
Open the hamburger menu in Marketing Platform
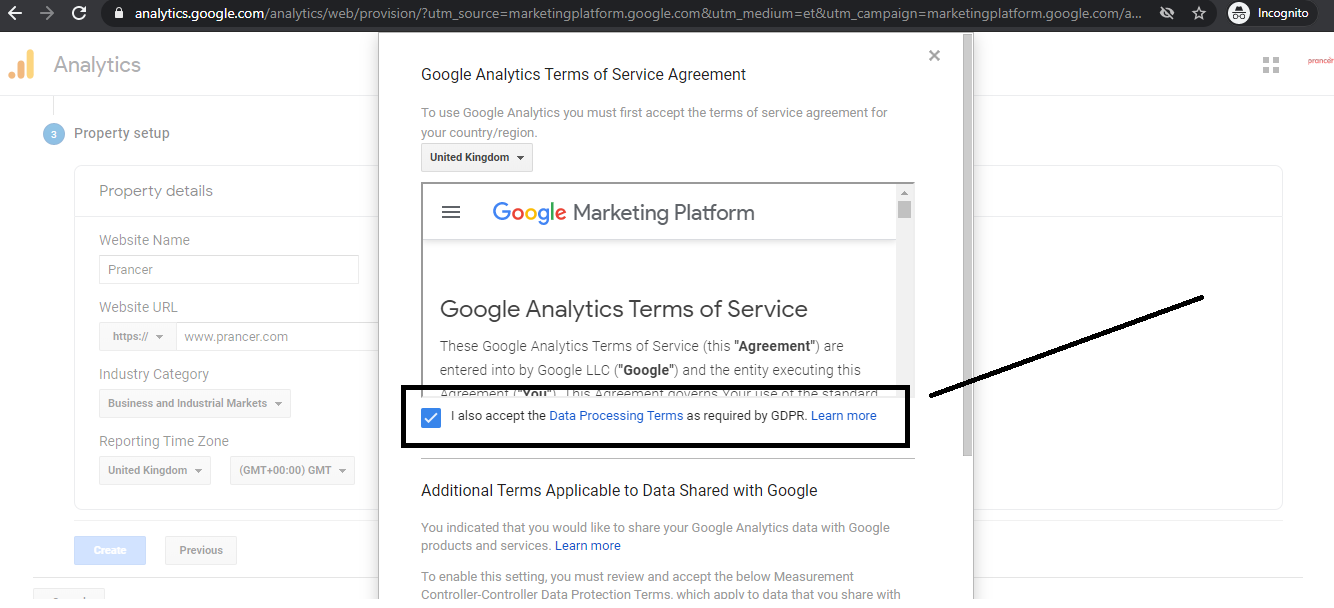tap(451, 212)
